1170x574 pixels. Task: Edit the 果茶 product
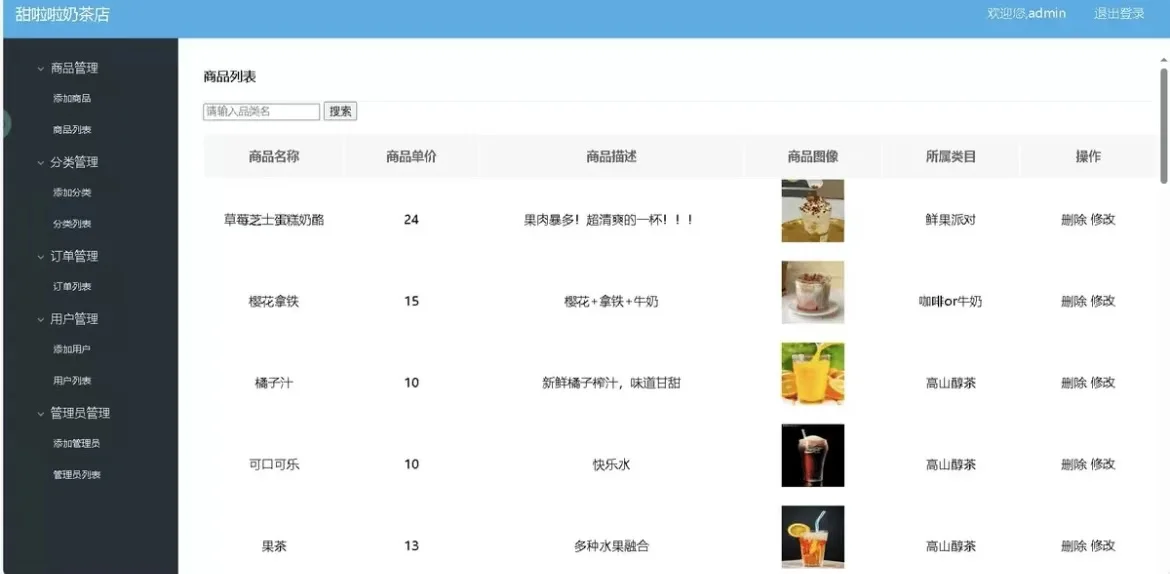coord(1103,546)
